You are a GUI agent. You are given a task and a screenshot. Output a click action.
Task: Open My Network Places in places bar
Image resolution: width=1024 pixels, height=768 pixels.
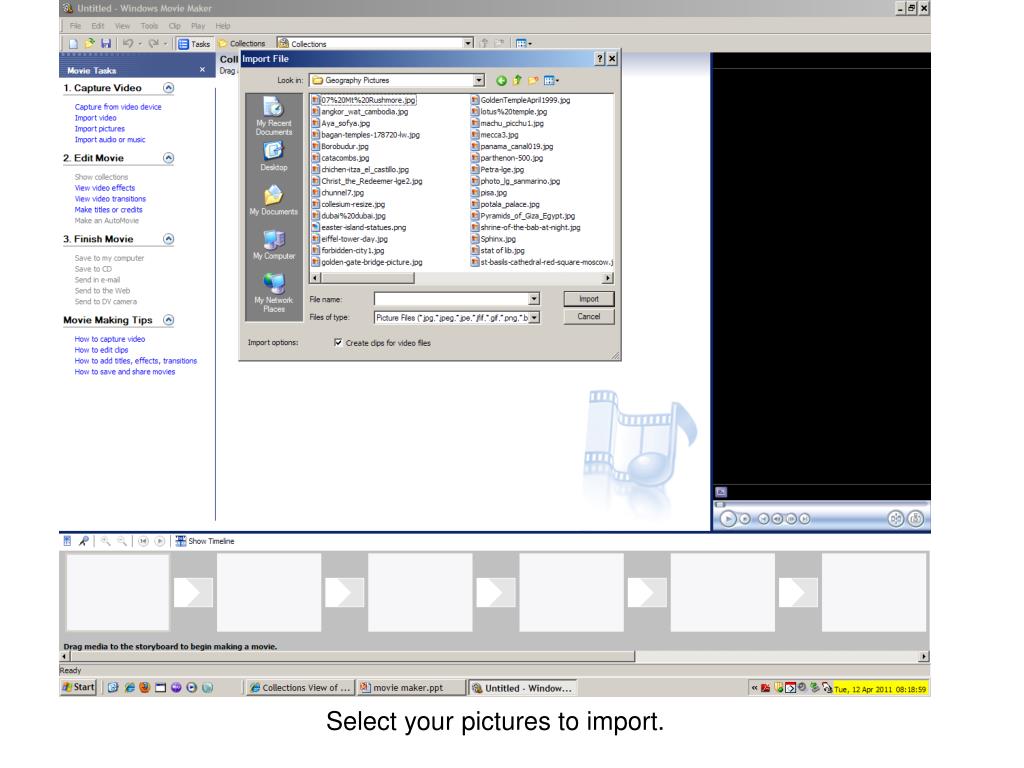[274, 293]
